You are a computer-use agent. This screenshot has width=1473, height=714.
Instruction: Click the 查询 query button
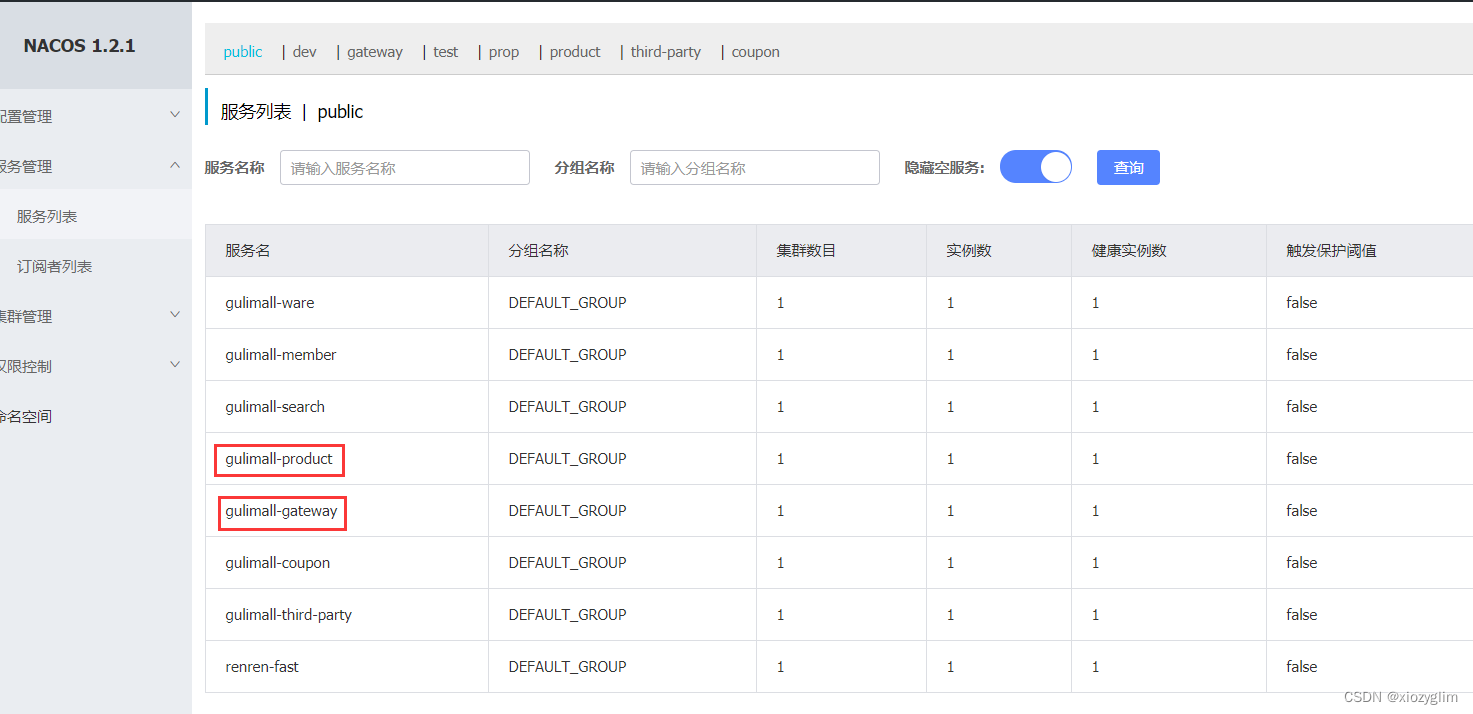click(x=1128, y=167)
